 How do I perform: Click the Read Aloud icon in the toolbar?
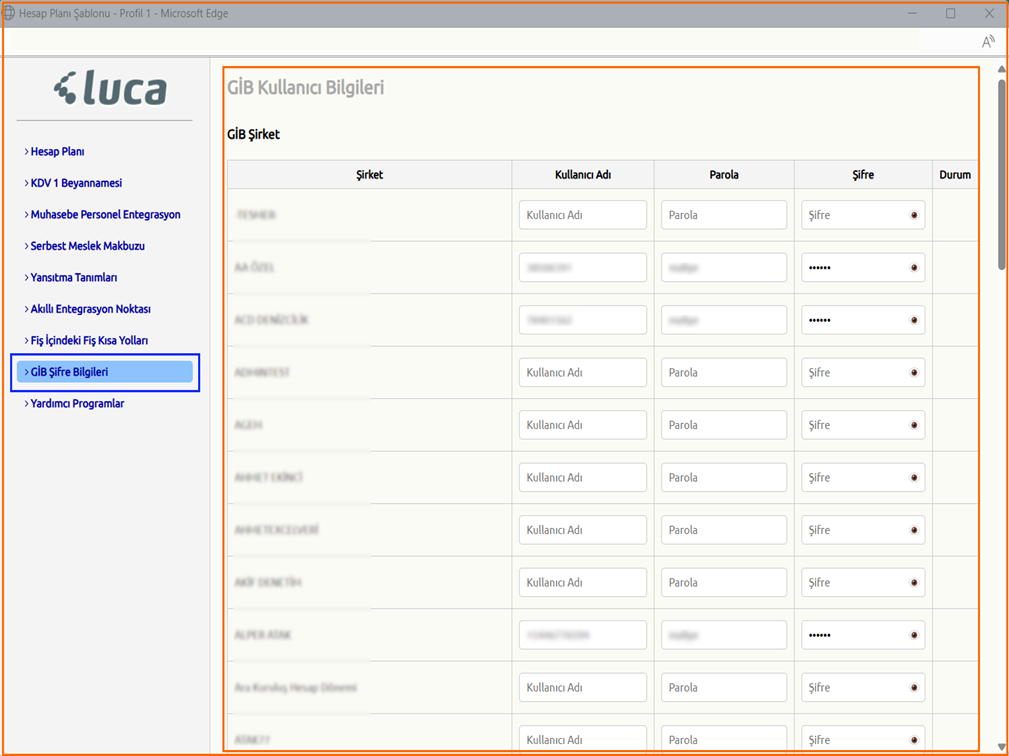click(988, 42)
